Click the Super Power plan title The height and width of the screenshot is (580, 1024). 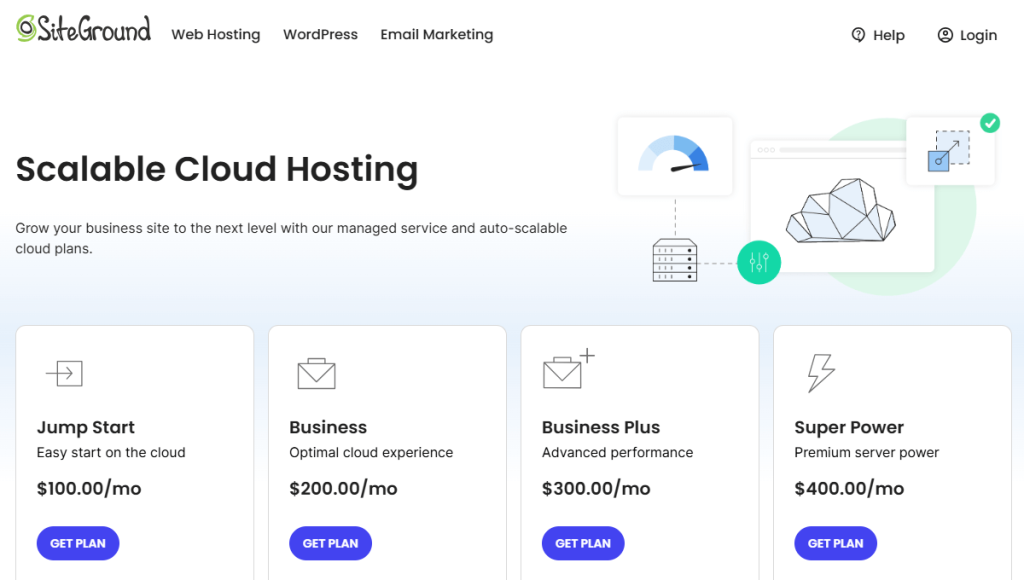(x=849, y=427)
